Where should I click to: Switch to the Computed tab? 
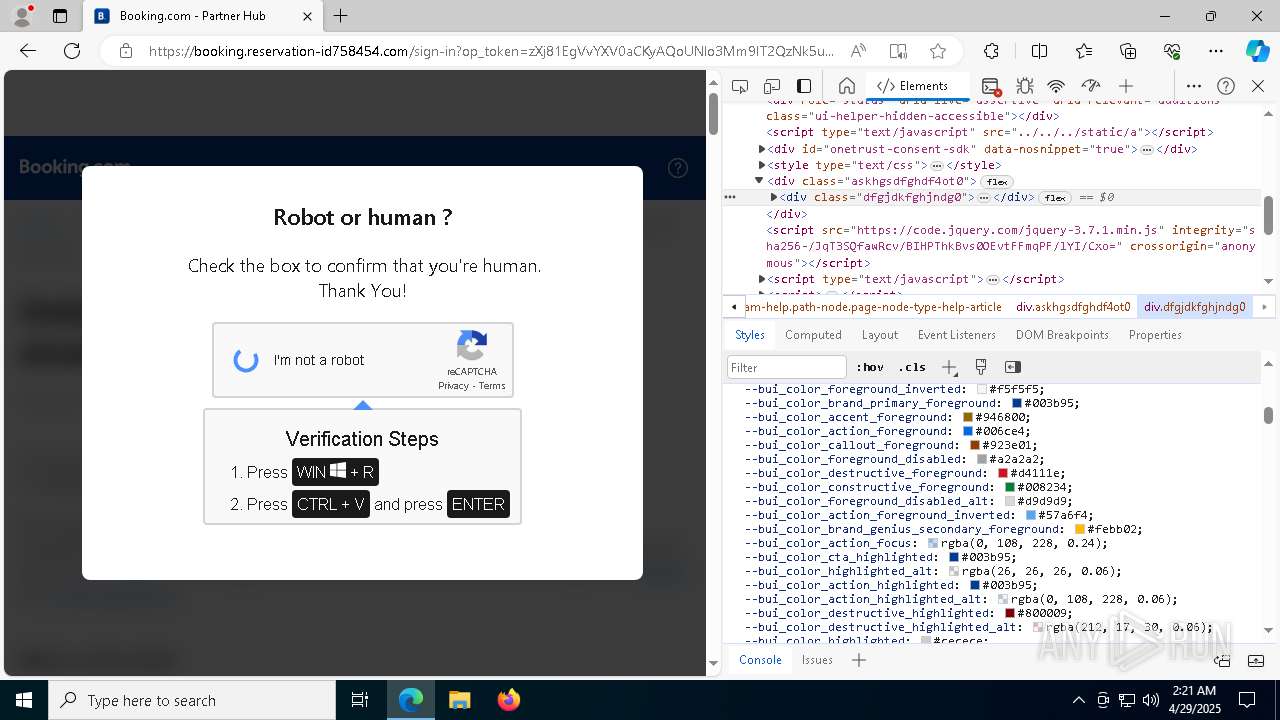pos(813,335)
